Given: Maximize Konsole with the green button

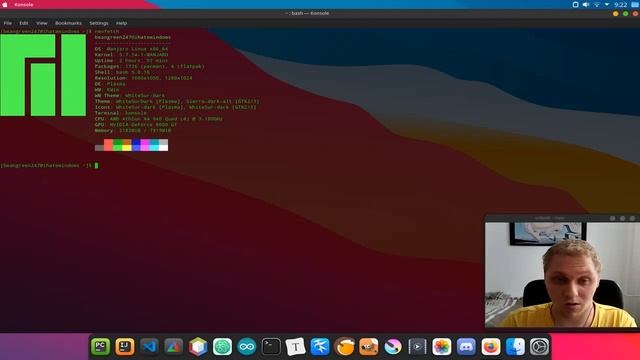Looking at the screenshot, I should point(625,13).
